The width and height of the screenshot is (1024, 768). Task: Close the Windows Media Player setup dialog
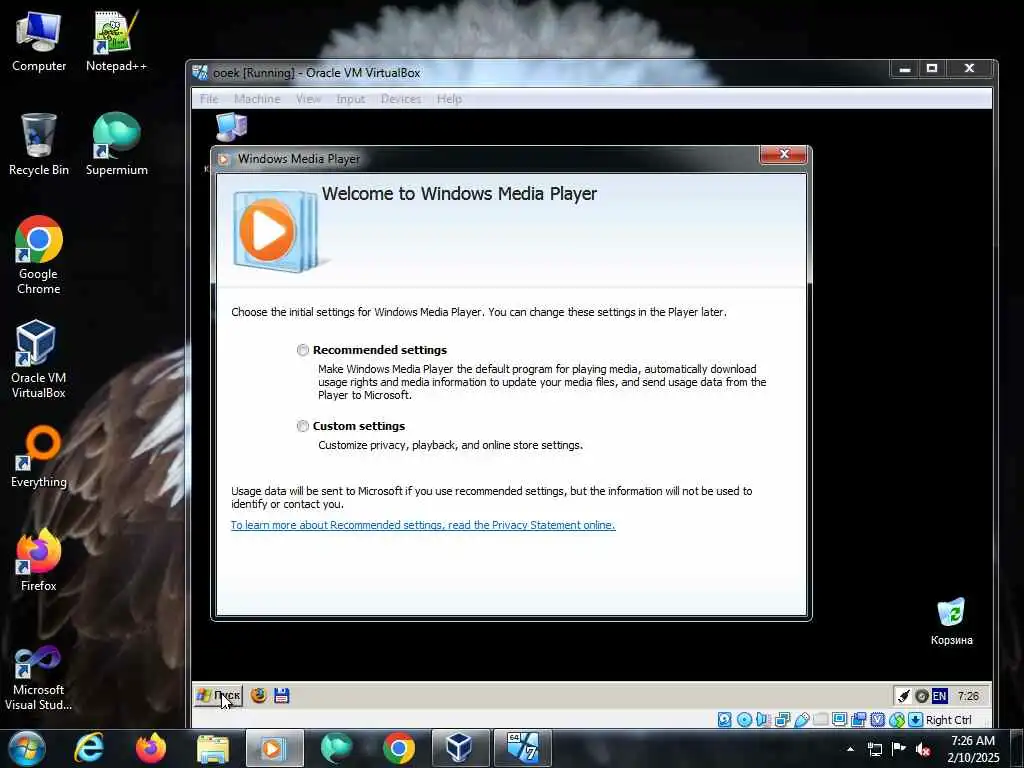click(784, 154)
